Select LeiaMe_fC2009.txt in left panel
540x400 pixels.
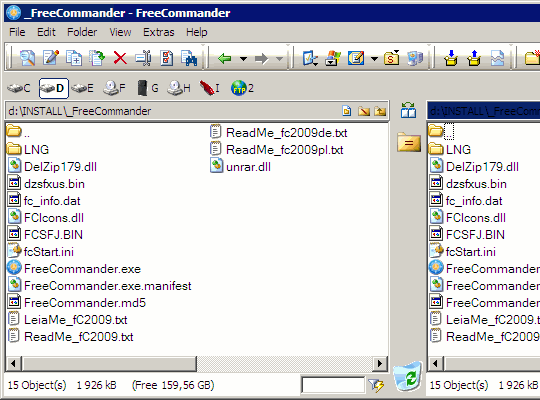point(68,319)
